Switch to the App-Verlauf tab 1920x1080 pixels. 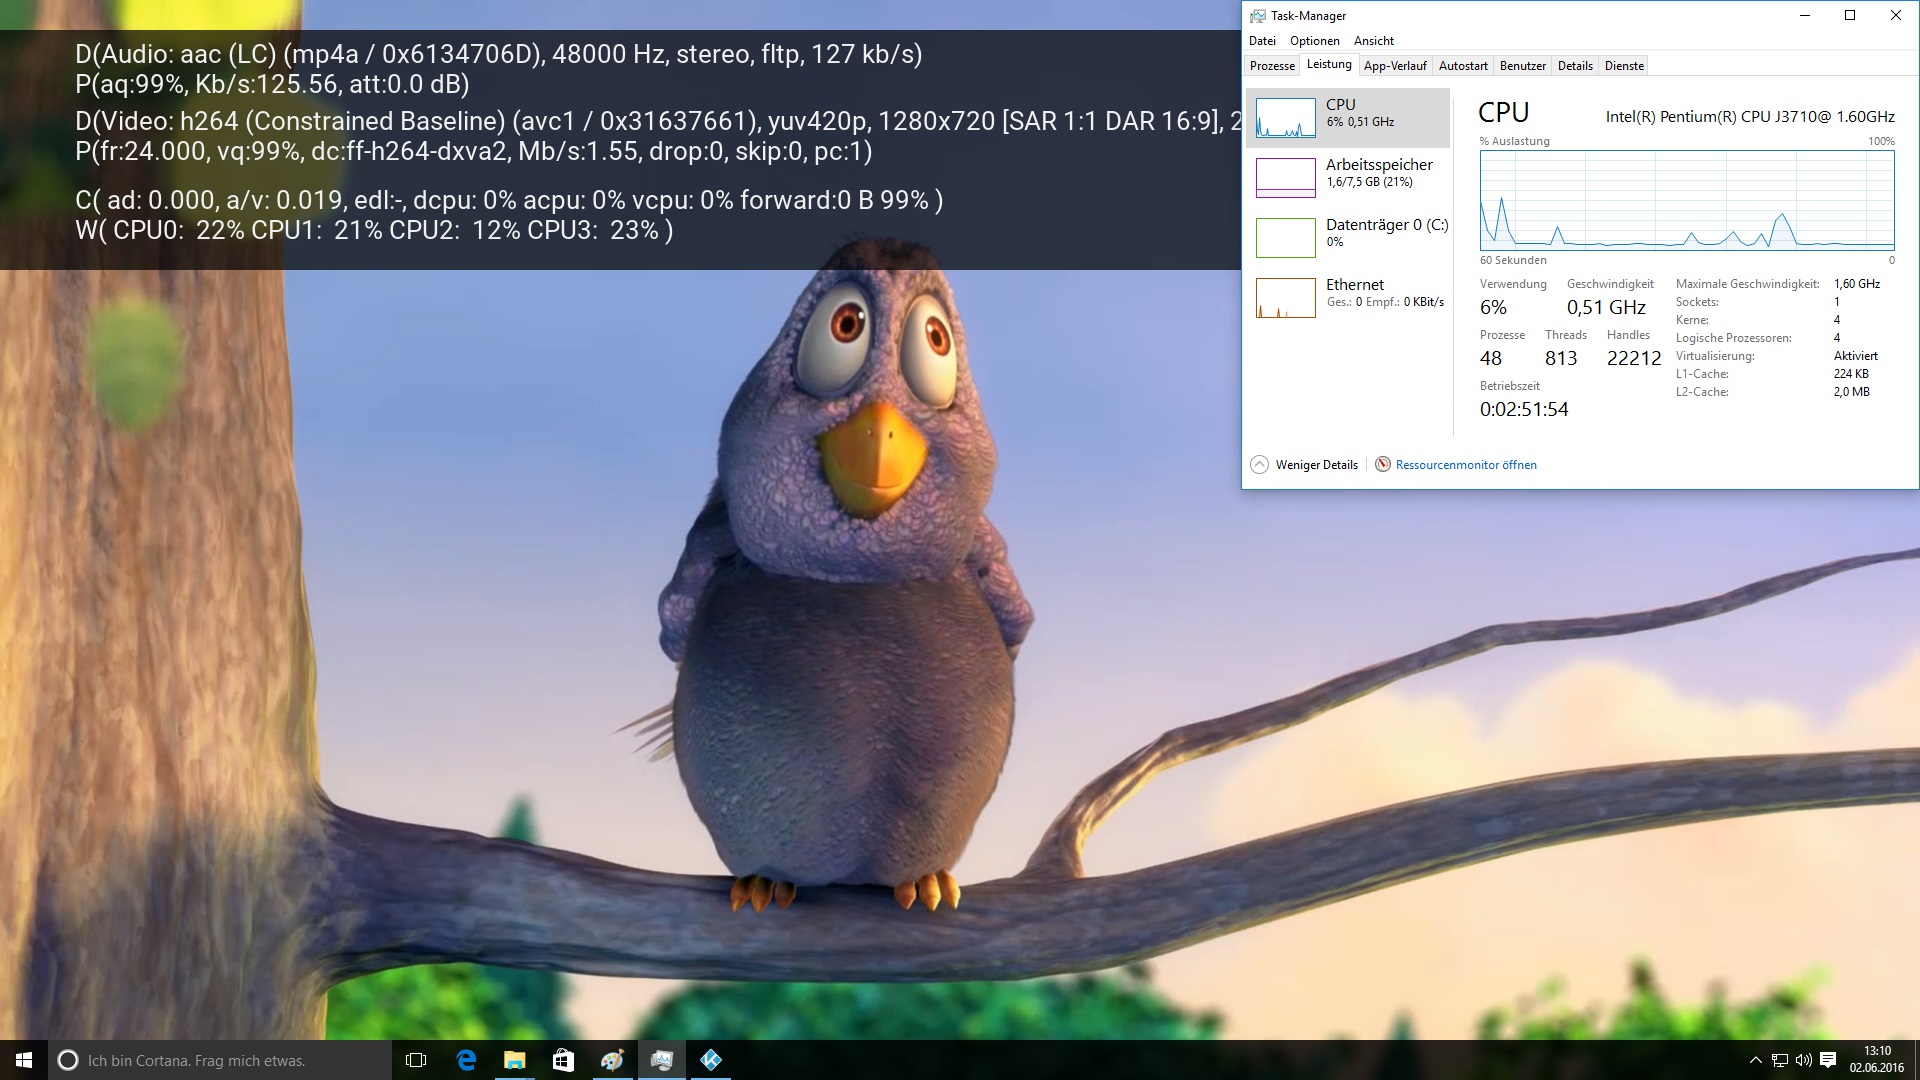tap(1395, 66)
